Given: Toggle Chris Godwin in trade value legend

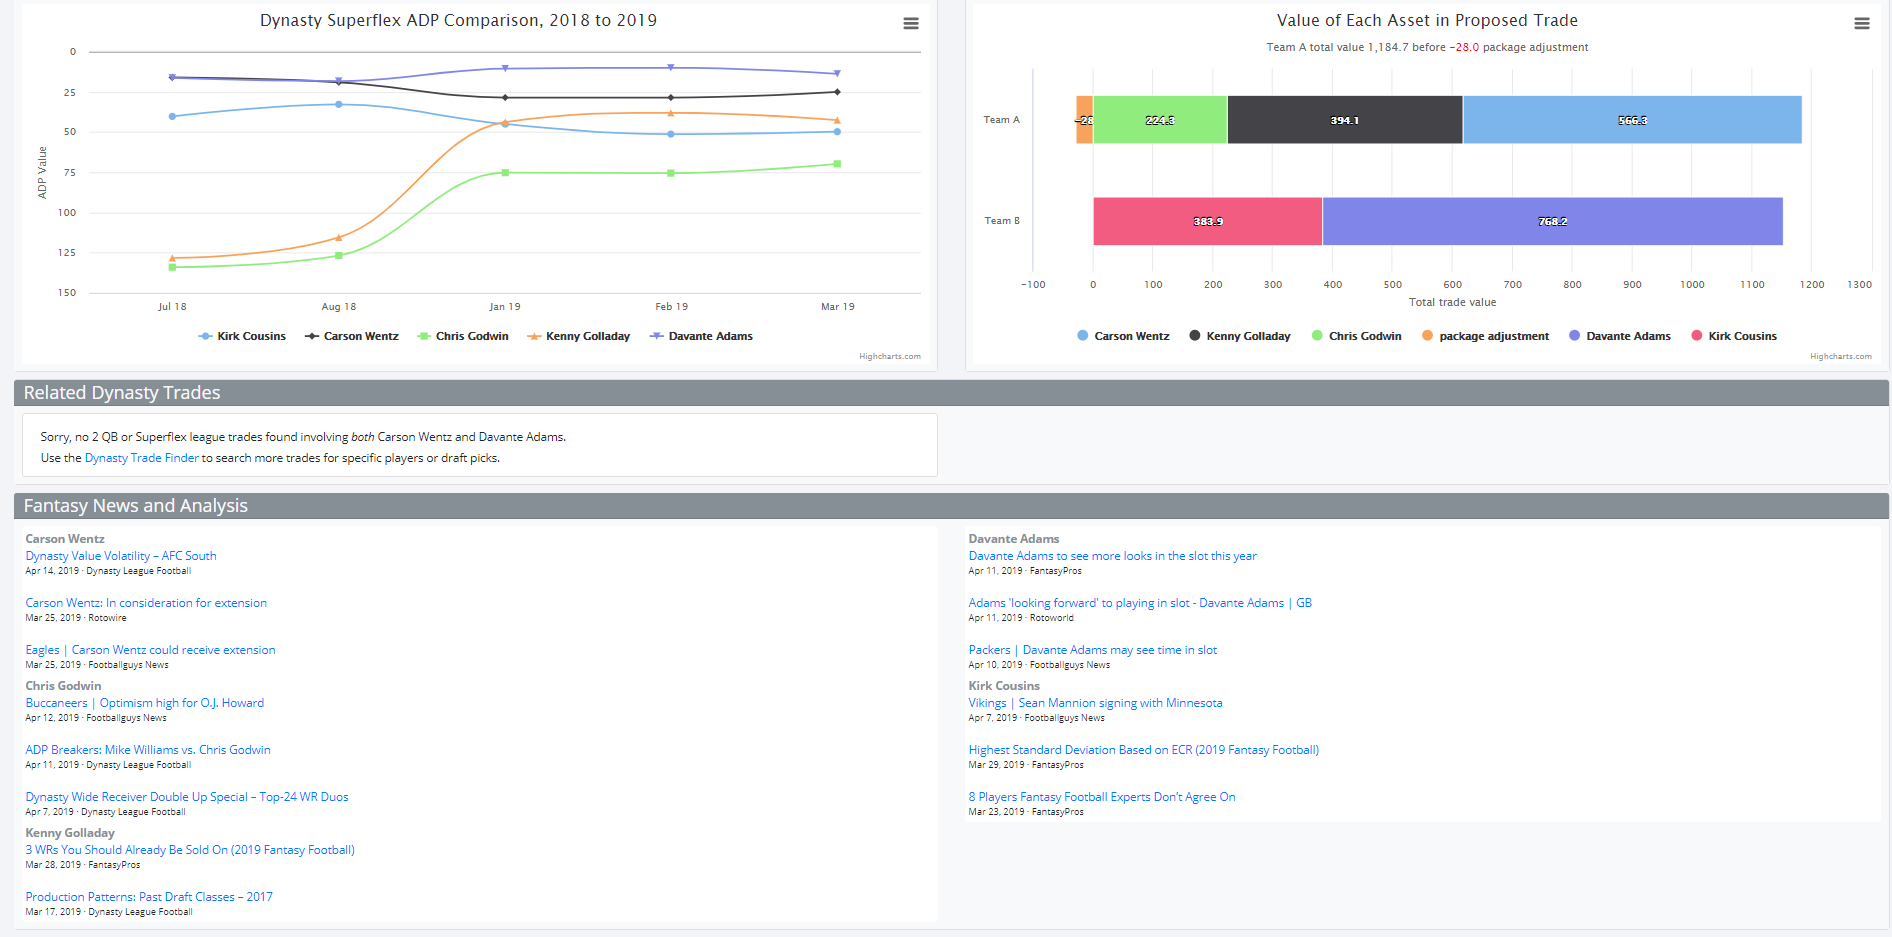Looking at the screenshot, I should (1356, 336).
